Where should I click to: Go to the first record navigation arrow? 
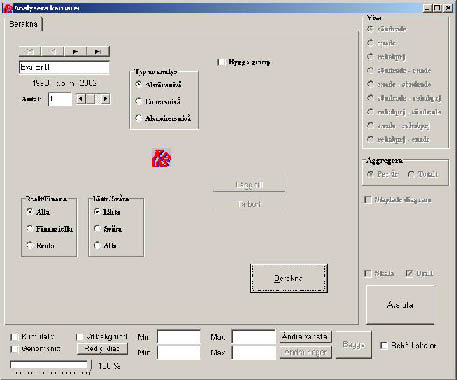coord(30,51)
